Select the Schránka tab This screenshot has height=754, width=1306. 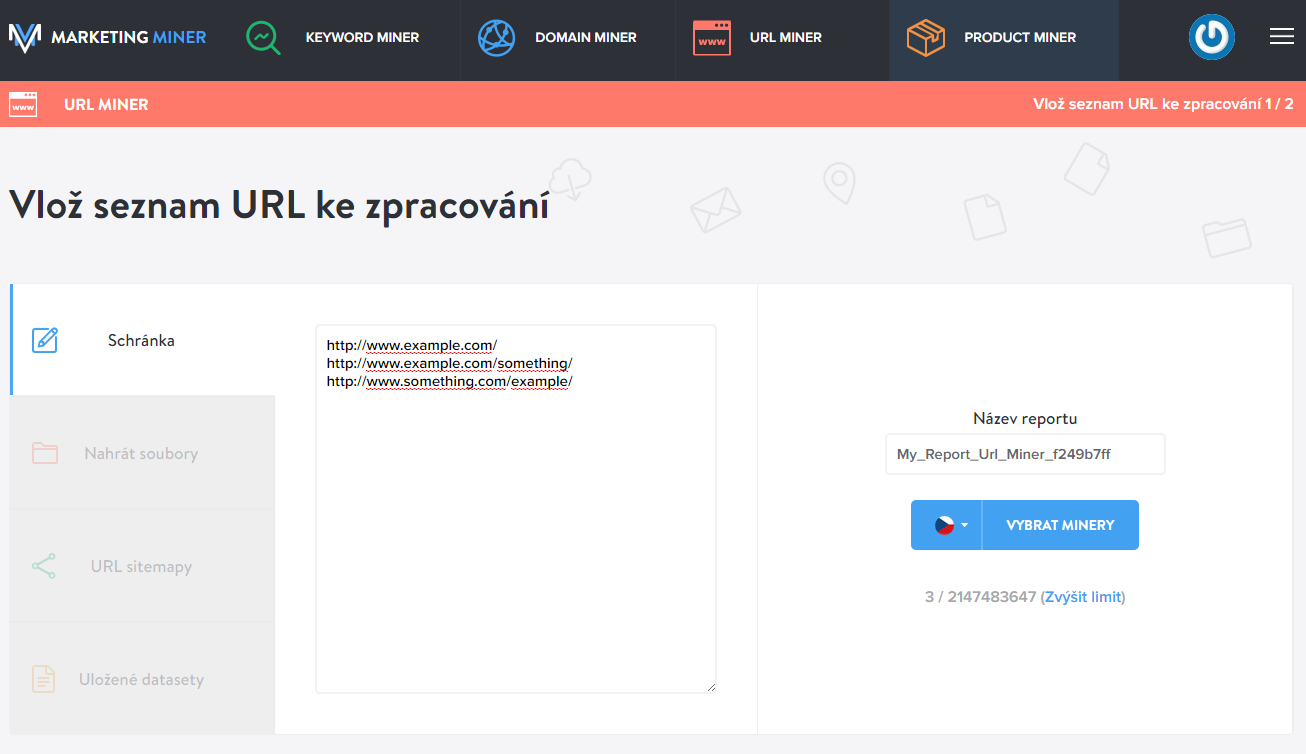142,340
